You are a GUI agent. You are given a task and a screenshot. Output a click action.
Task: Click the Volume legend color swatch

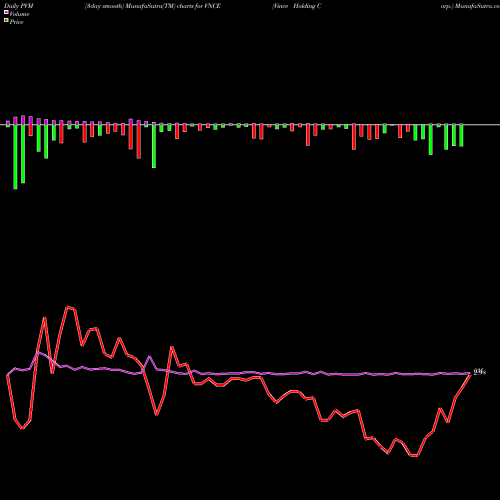6,13
